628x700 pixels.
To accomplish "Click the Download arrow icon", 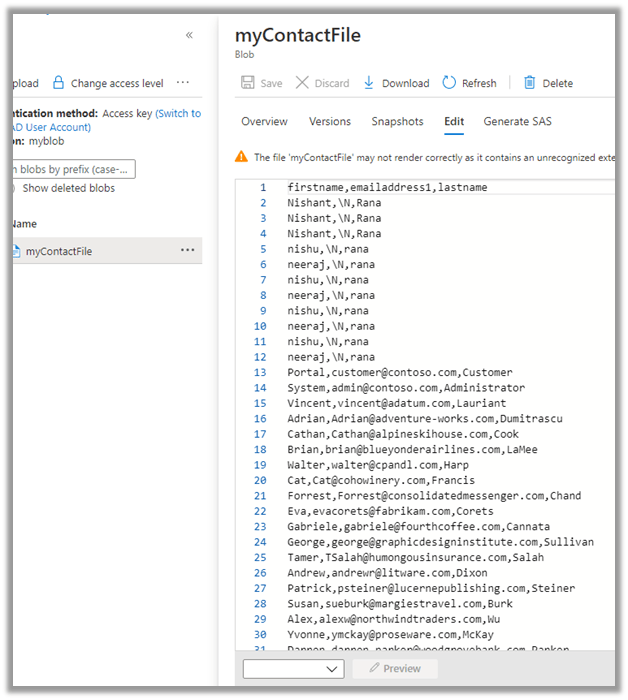I will pyautogui.click(x=369, y=83).
